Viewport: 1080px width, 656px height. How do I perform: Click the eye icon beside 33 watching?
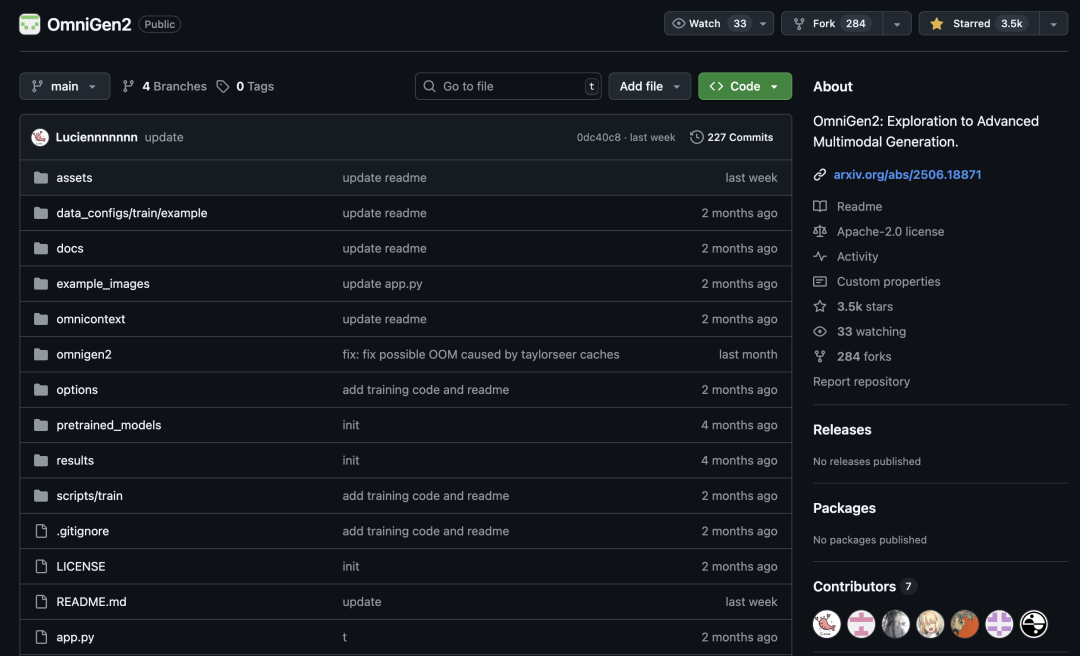820,331
